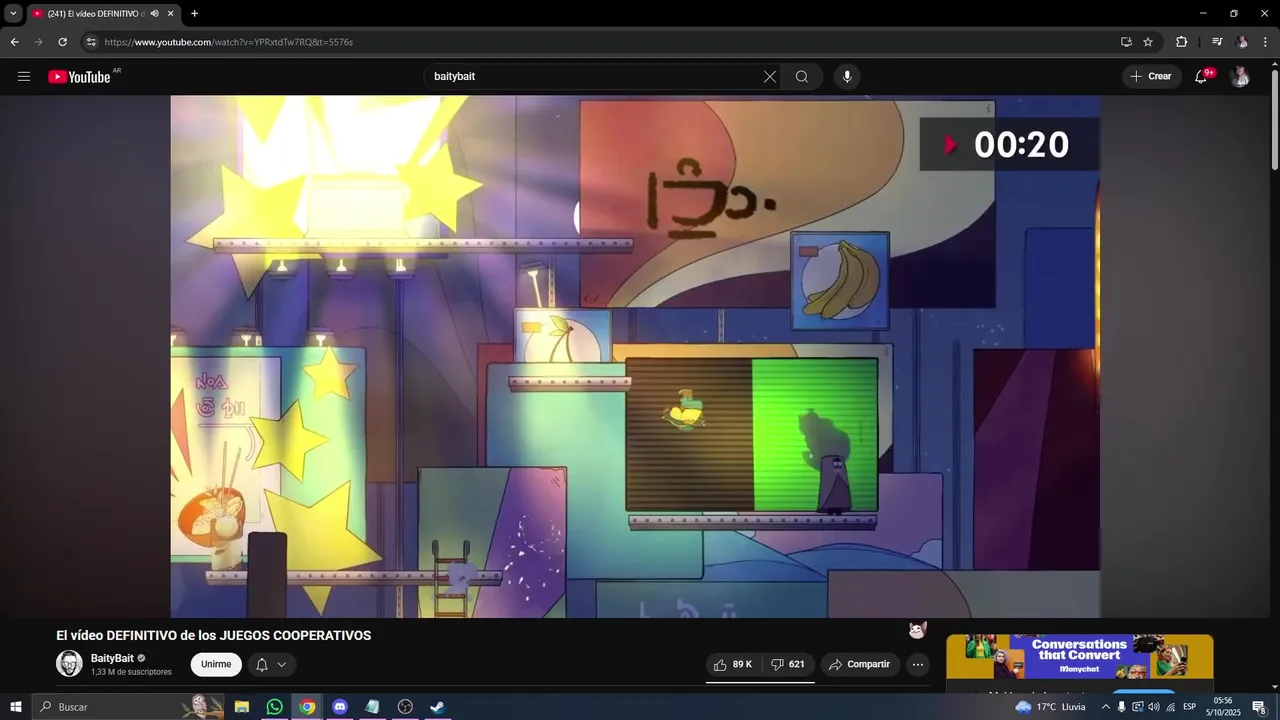This screenshot has width=1280, height=720.
Task: Click the browser address bar URL
Action: click(x=229, y=42)
